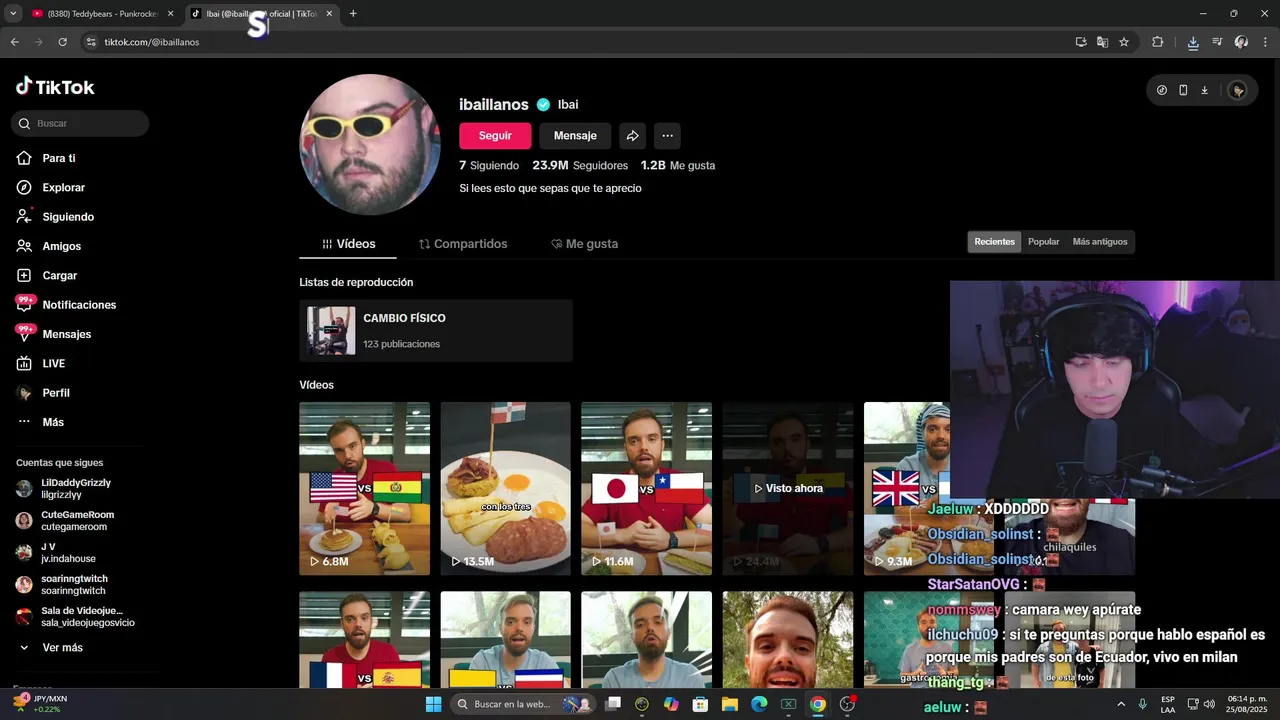Open CAMBIO FÍSICO playlist

[436, 331]
